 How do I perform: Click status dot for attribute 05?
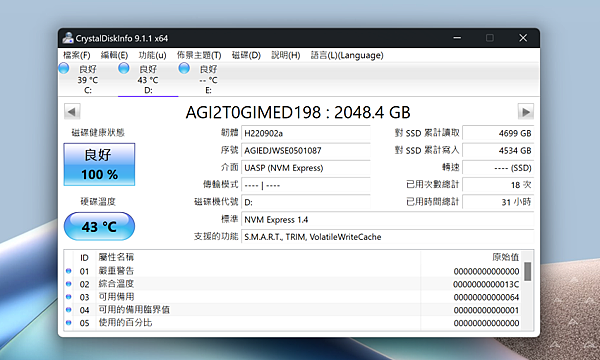68,323
